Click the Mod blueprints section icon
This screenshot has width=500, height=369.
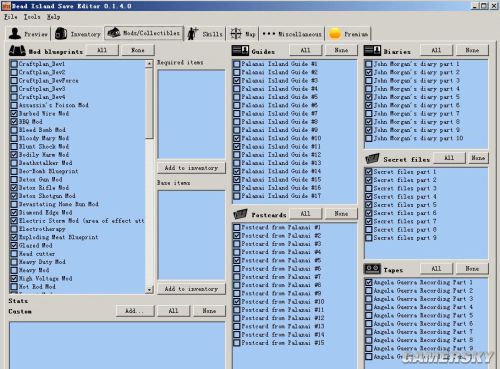tap(17, 51)
